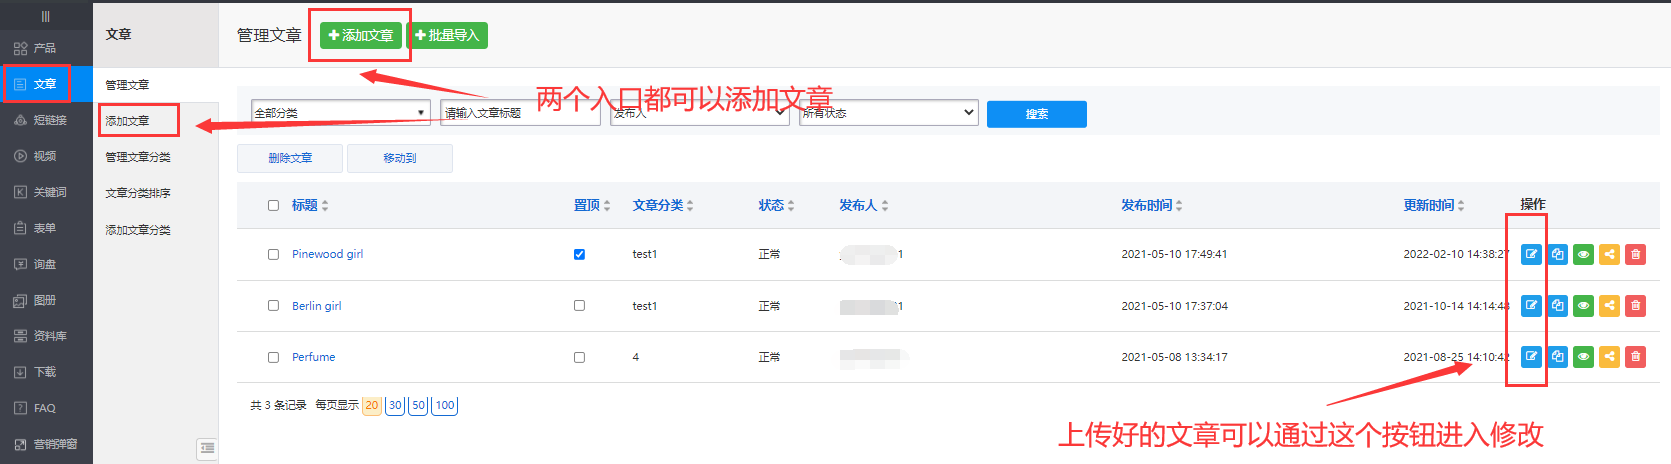1671x464 pixels.
Task: Select the Berlin girl row checkbox
Action: pyautogui.click(x=273, y=306)
